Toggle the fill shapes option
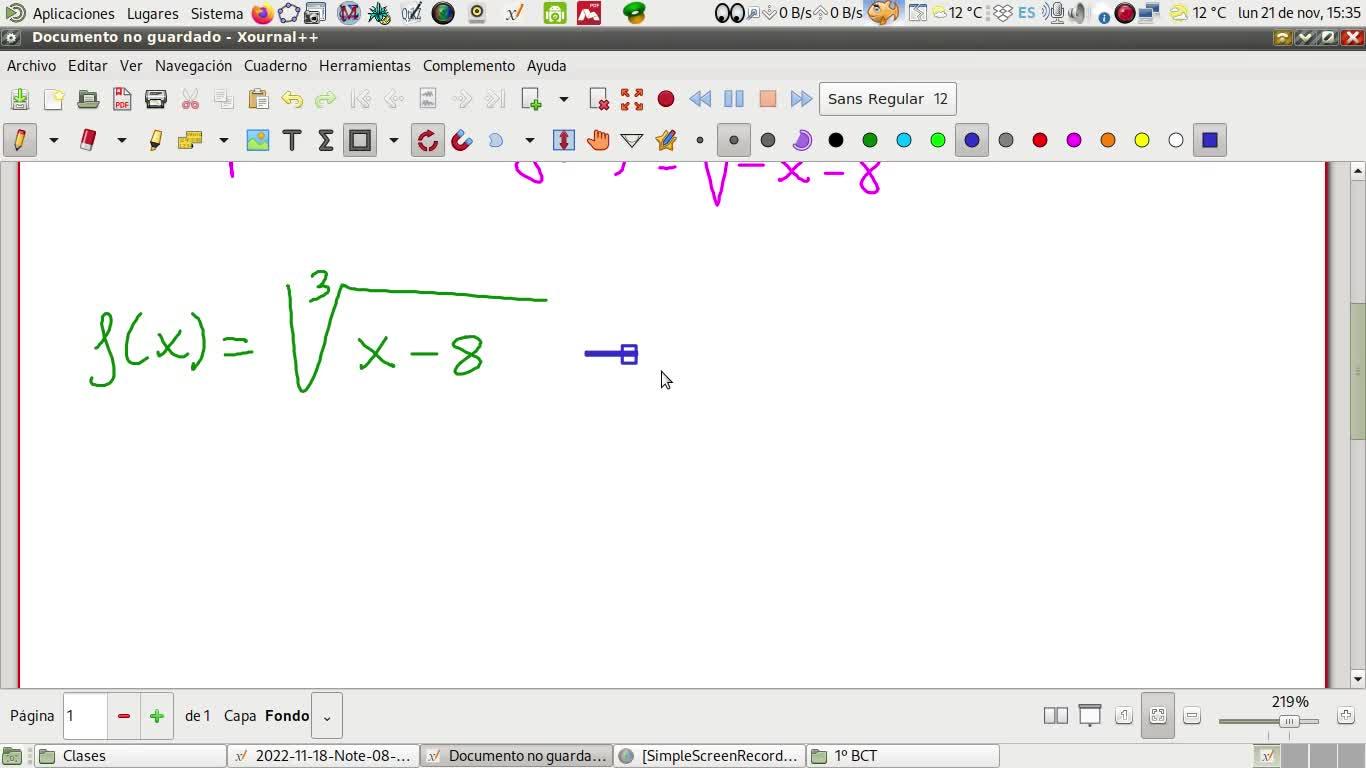This screenshot has width=1366, height=768. (x=802, y=140)
